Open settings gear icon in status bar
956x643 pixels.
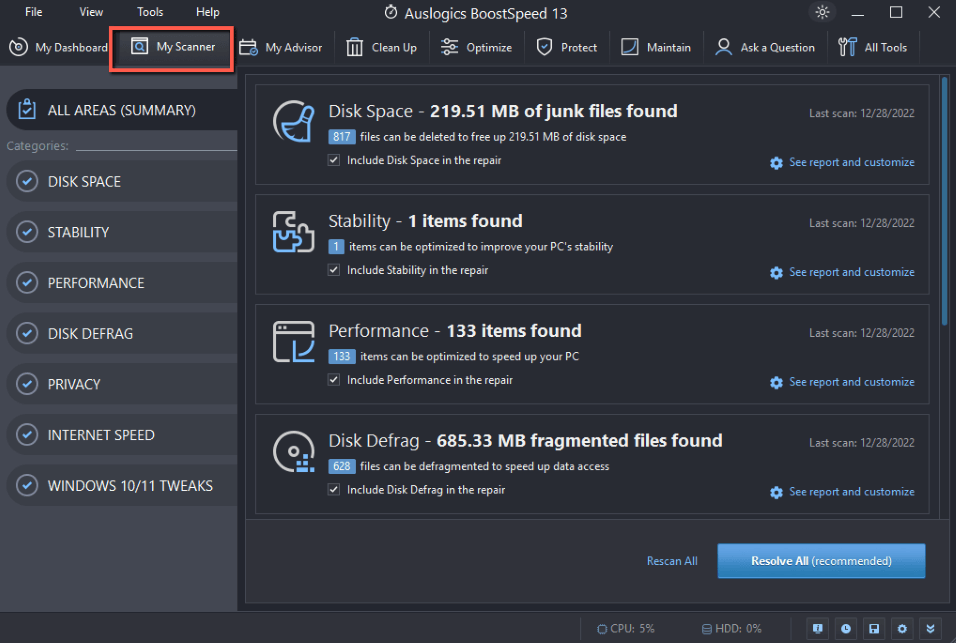click(902, 628)
